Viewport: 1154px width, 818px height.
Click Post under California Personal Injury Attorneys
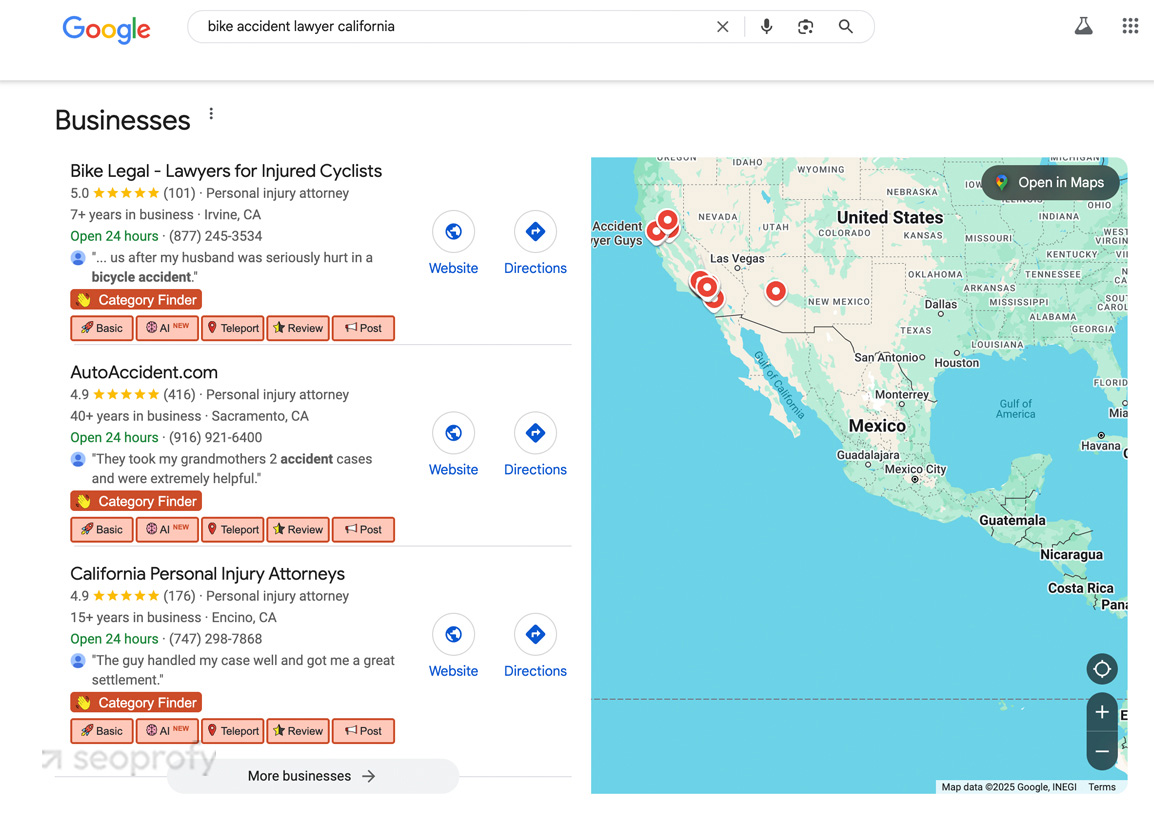(x=364, y=730)
